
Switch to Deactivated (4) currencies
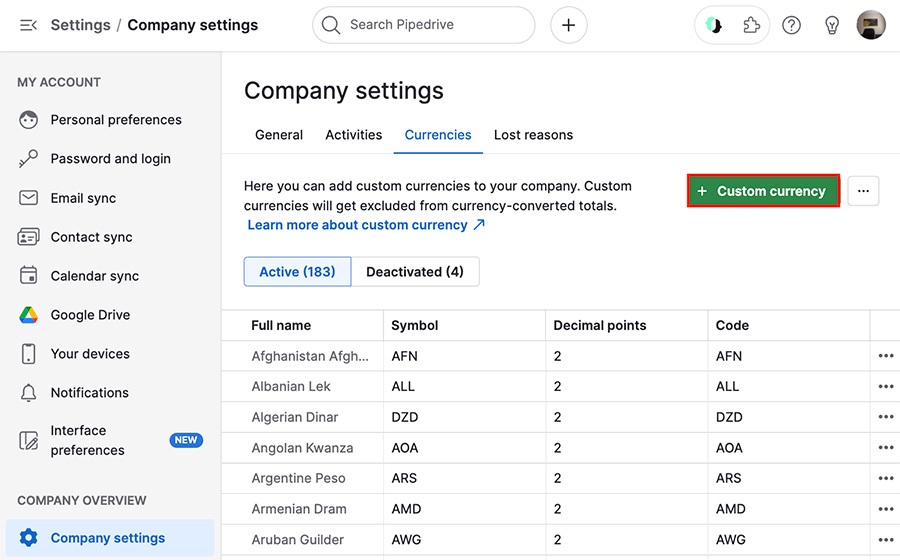coord(415,272)
